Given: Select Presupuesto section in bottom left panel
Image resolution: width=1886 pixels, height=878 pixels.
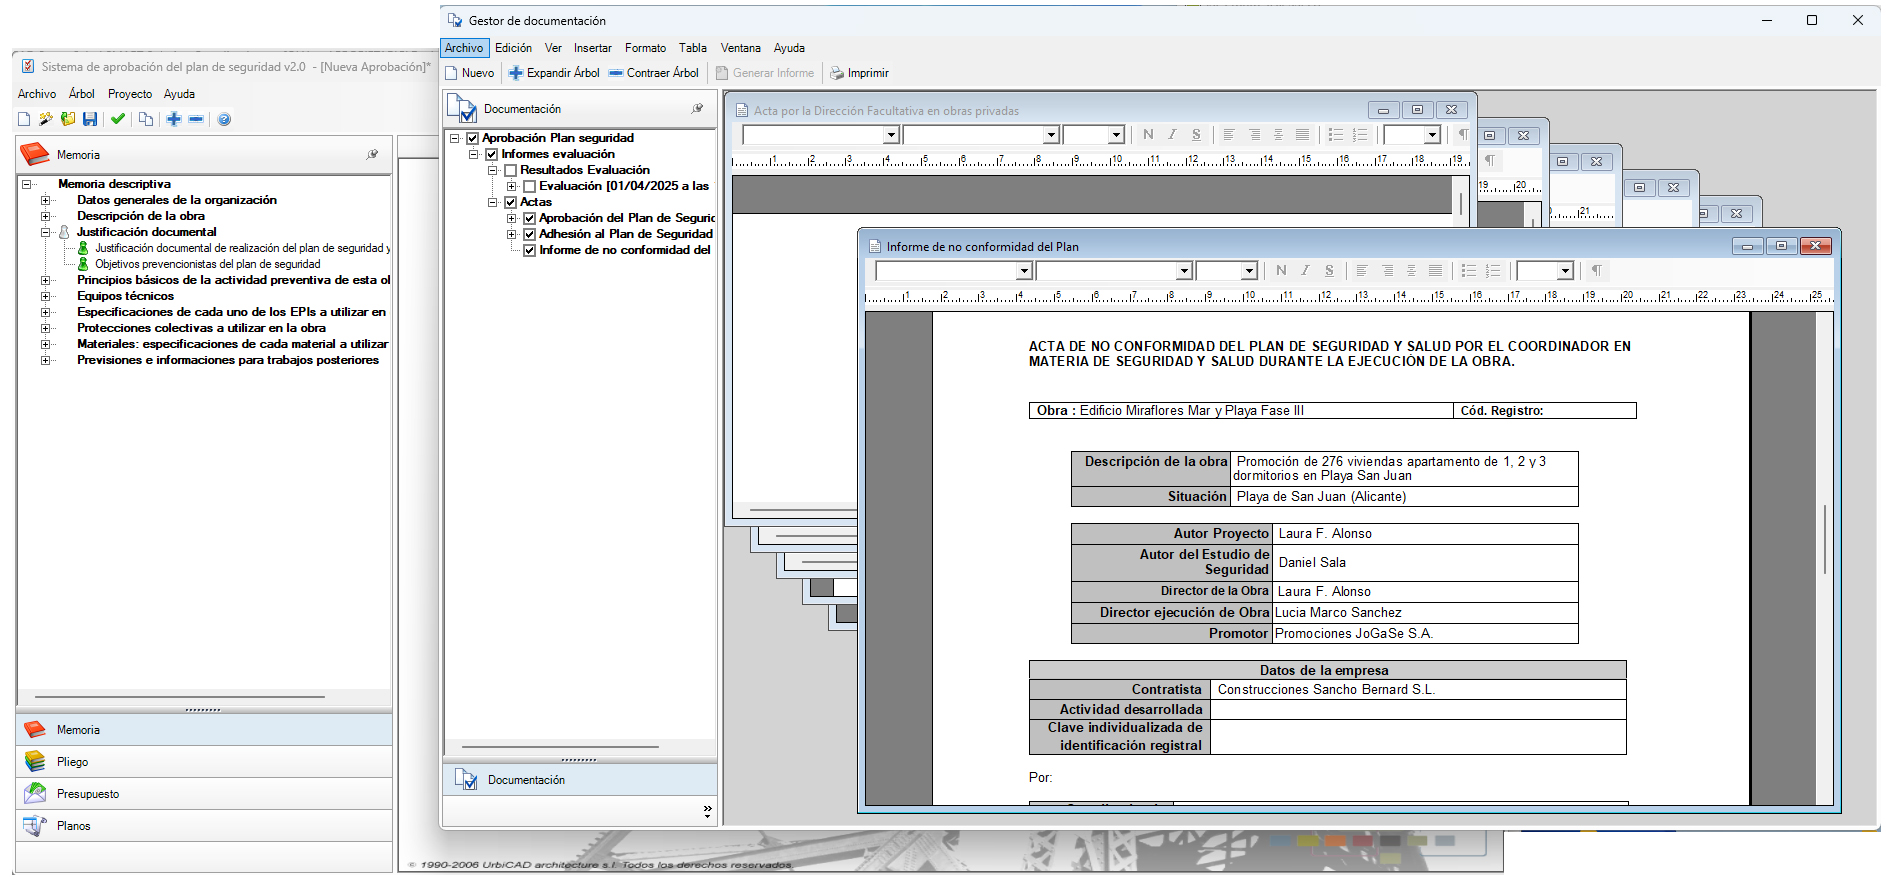Looking at the screenshot, I should pyautogui.click(x=204, y=794).
